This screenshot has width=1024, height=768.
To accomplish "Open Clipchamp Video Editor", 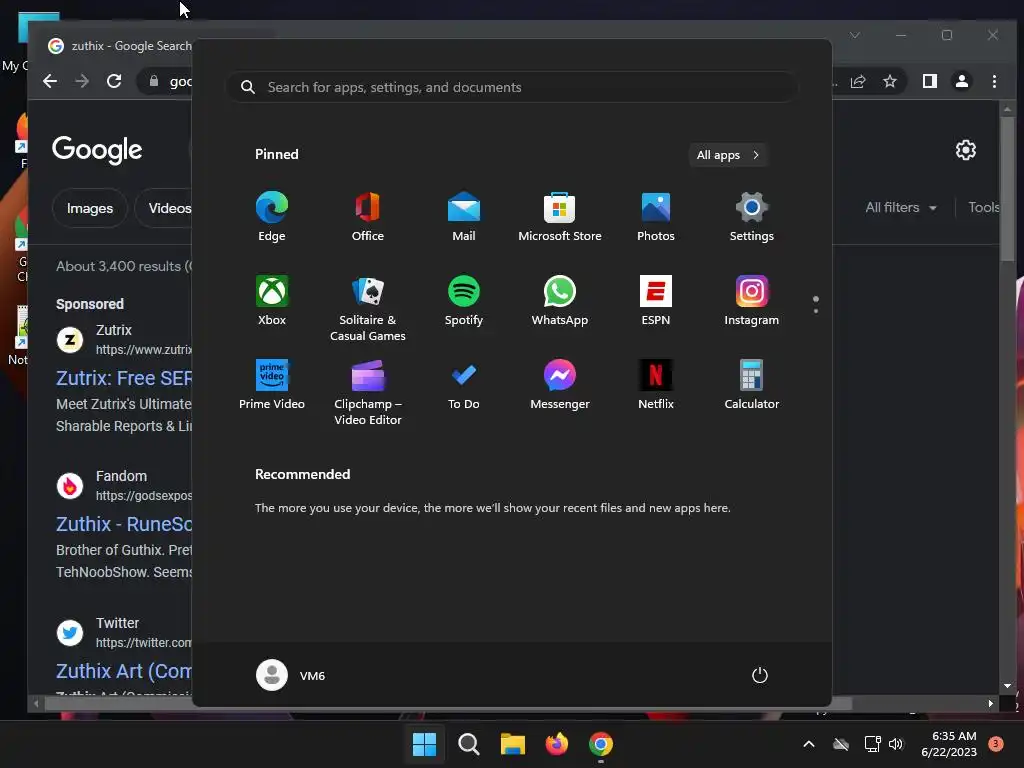I will (x=368, y=392).
